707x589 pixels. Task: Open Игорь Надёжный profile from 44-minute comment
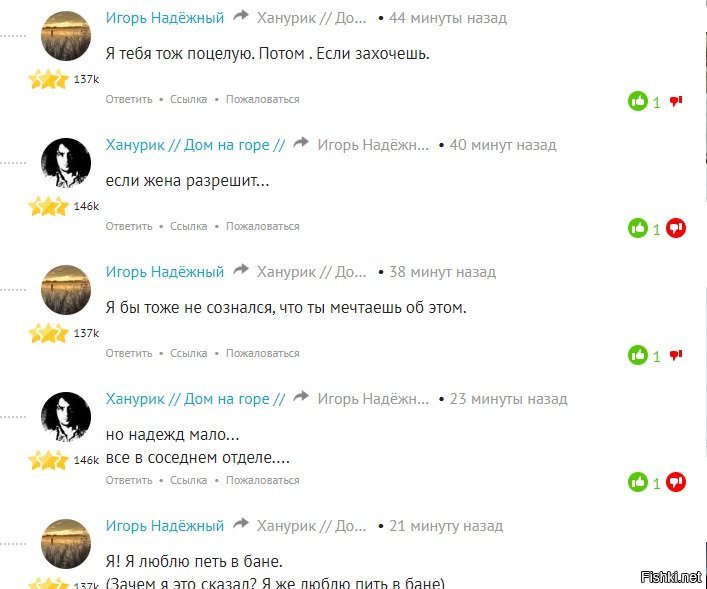point(165,18)
